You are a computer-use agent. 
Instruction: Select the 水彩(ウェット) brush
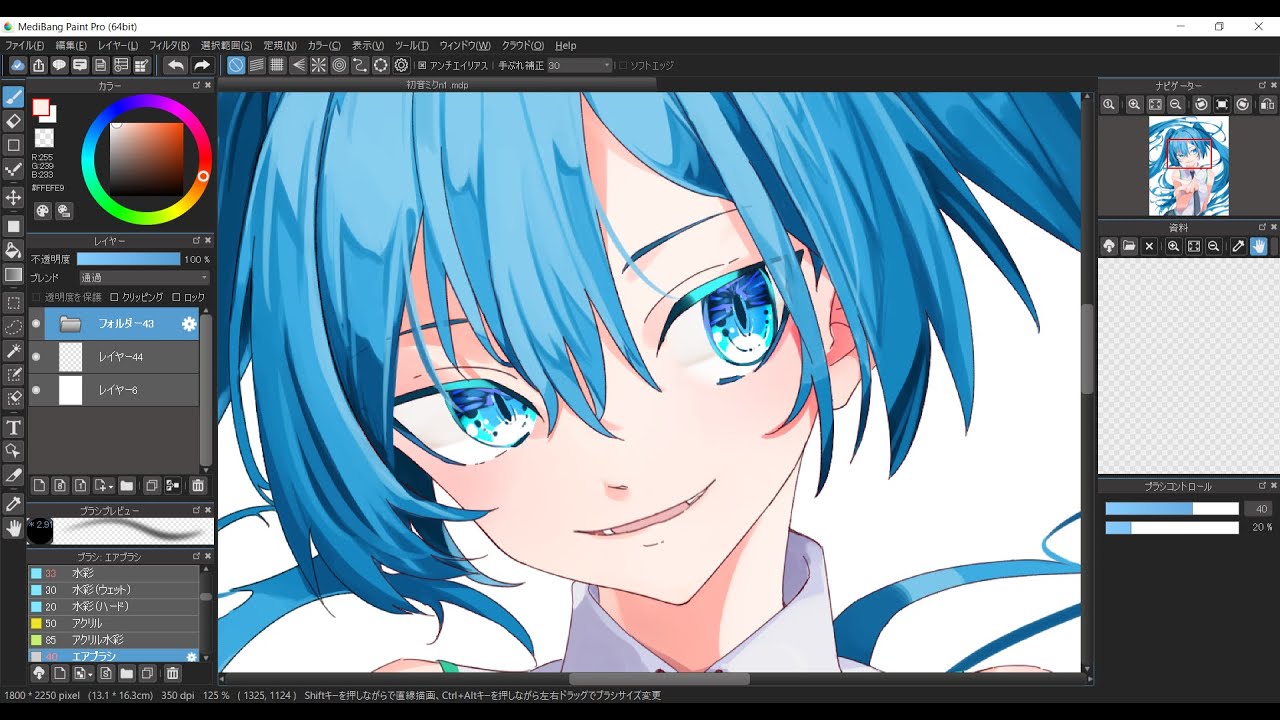coord(113,590)
